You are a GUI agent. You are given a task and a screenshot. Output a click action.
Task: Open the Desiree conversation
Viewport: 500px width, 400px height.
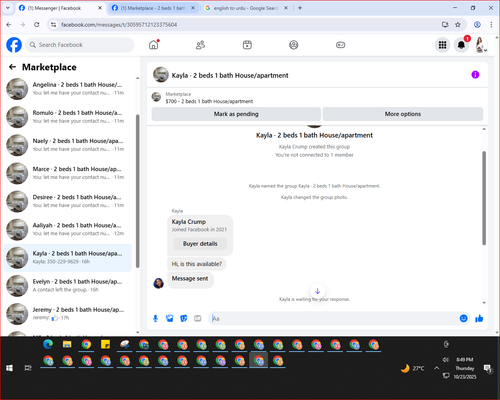tap(68, 201)
